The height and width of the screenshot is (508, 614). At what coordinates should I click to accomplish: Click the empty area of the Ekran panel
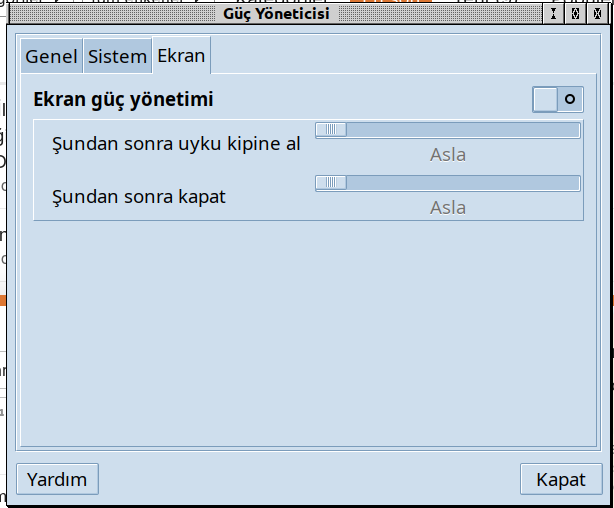click(300, 330)
